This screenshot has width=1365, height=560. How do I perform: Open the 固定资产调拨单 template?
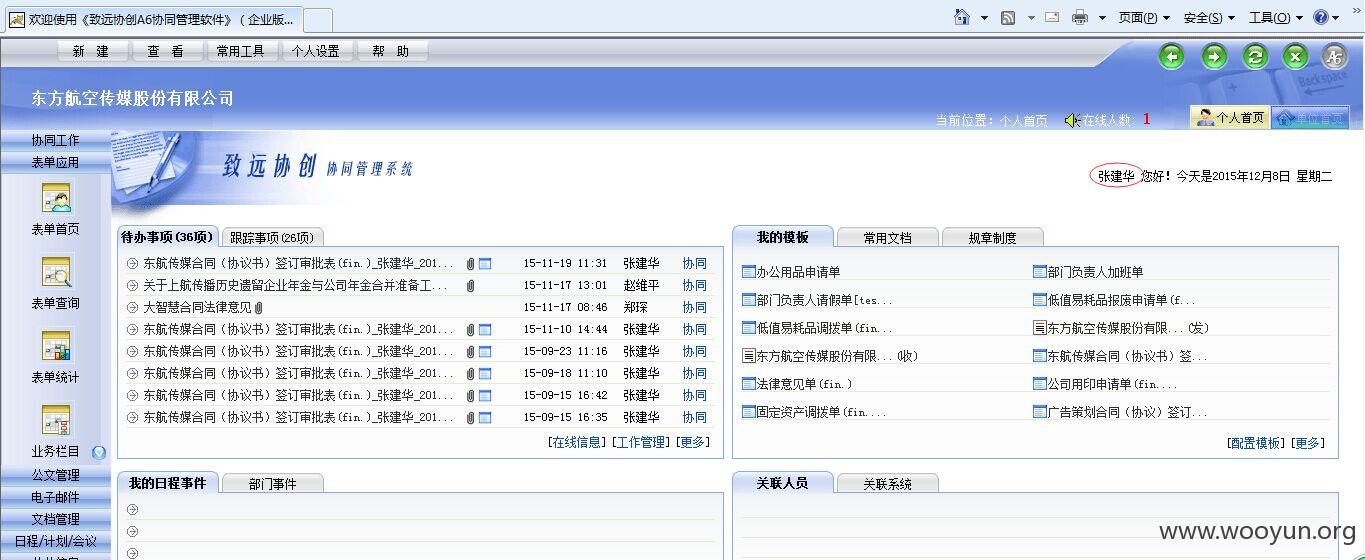click(x=821, y=412)
